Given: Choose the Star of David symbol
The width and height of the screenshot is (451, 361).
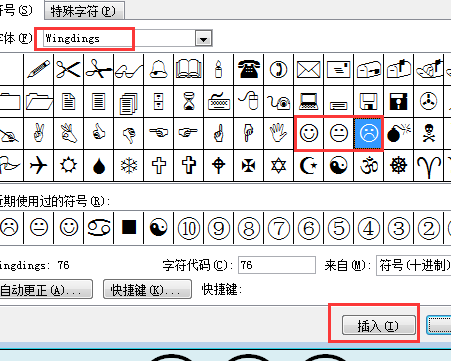Looking at the screenshot, I should 279,165.
